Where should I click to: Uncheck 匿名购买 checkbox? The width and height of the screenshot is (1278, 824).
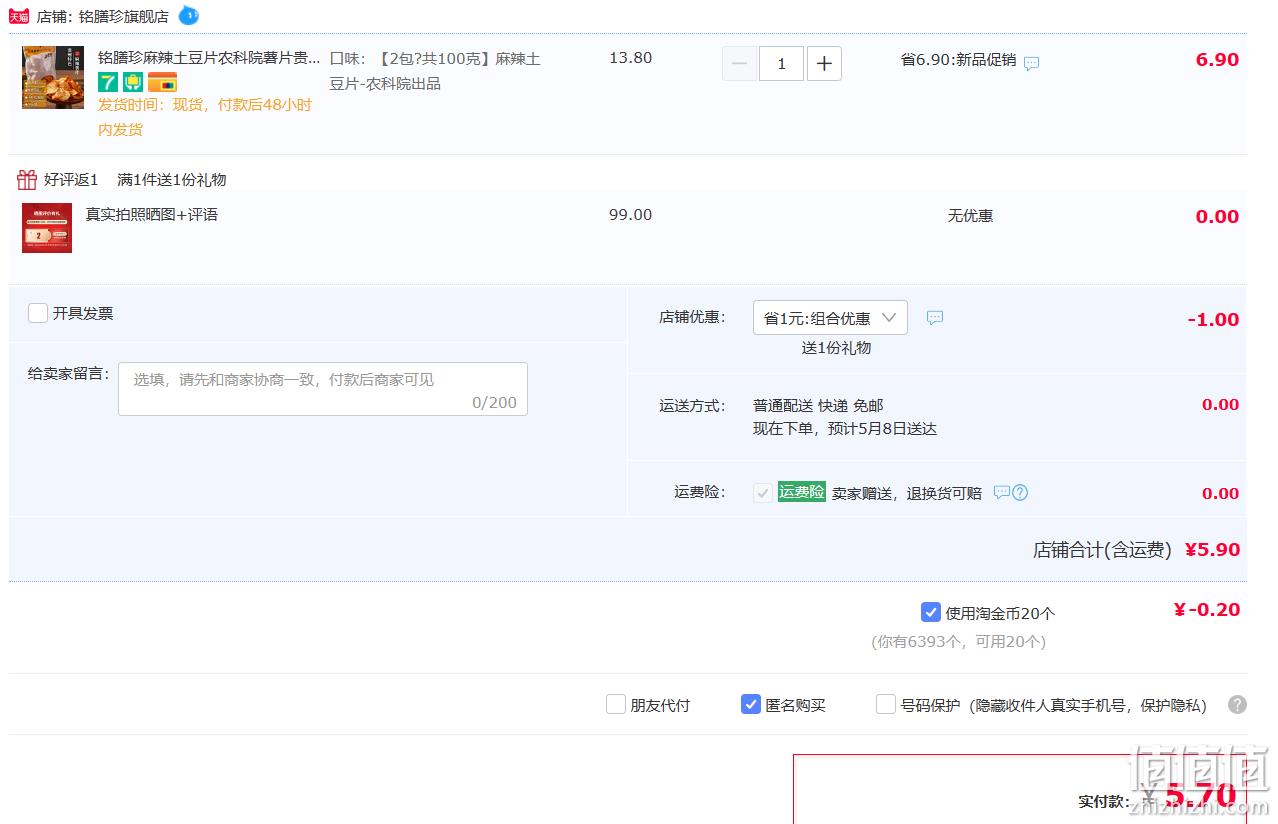click(x=751, y=705)
